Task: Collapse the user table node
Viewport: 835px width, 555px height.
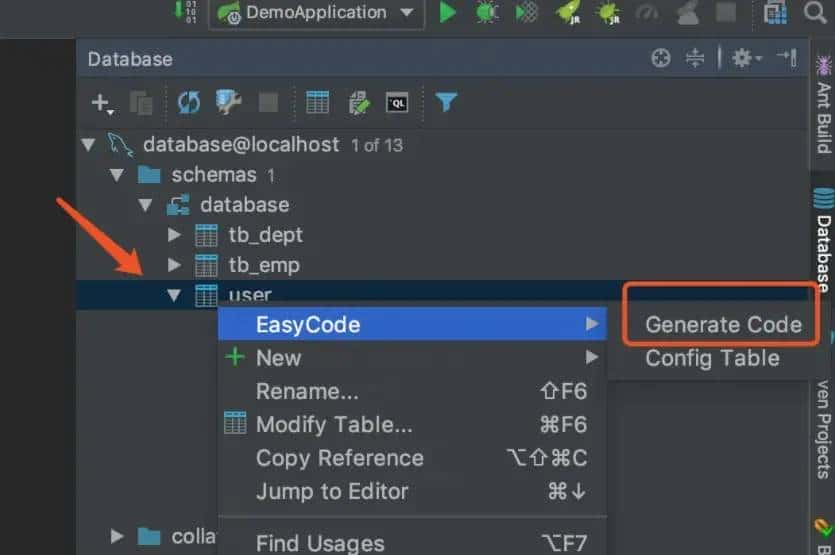Action: 174,295
